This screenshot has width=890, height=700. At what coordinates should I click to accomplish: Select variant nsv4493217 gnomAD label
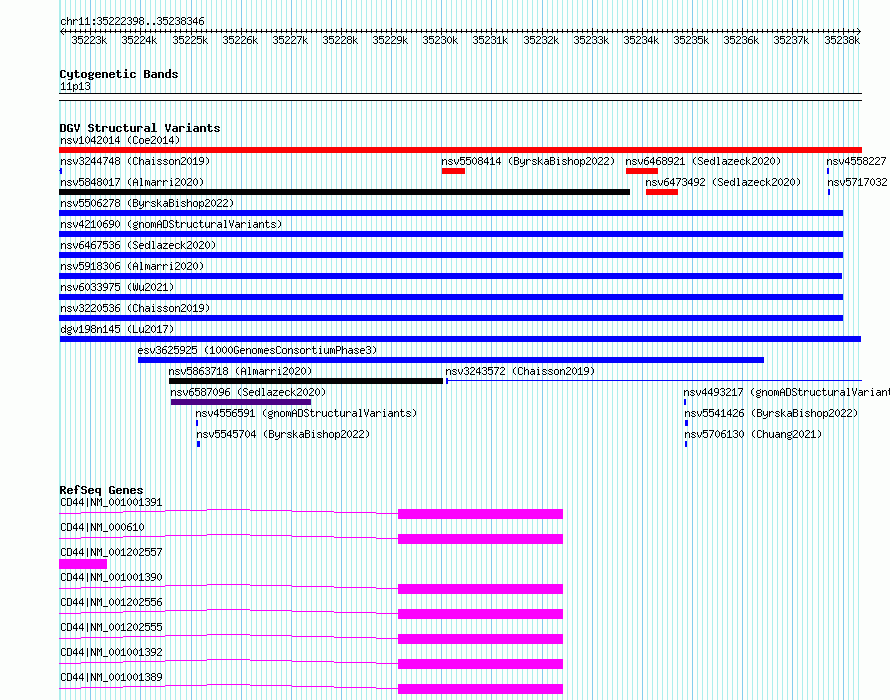point(786,392)
